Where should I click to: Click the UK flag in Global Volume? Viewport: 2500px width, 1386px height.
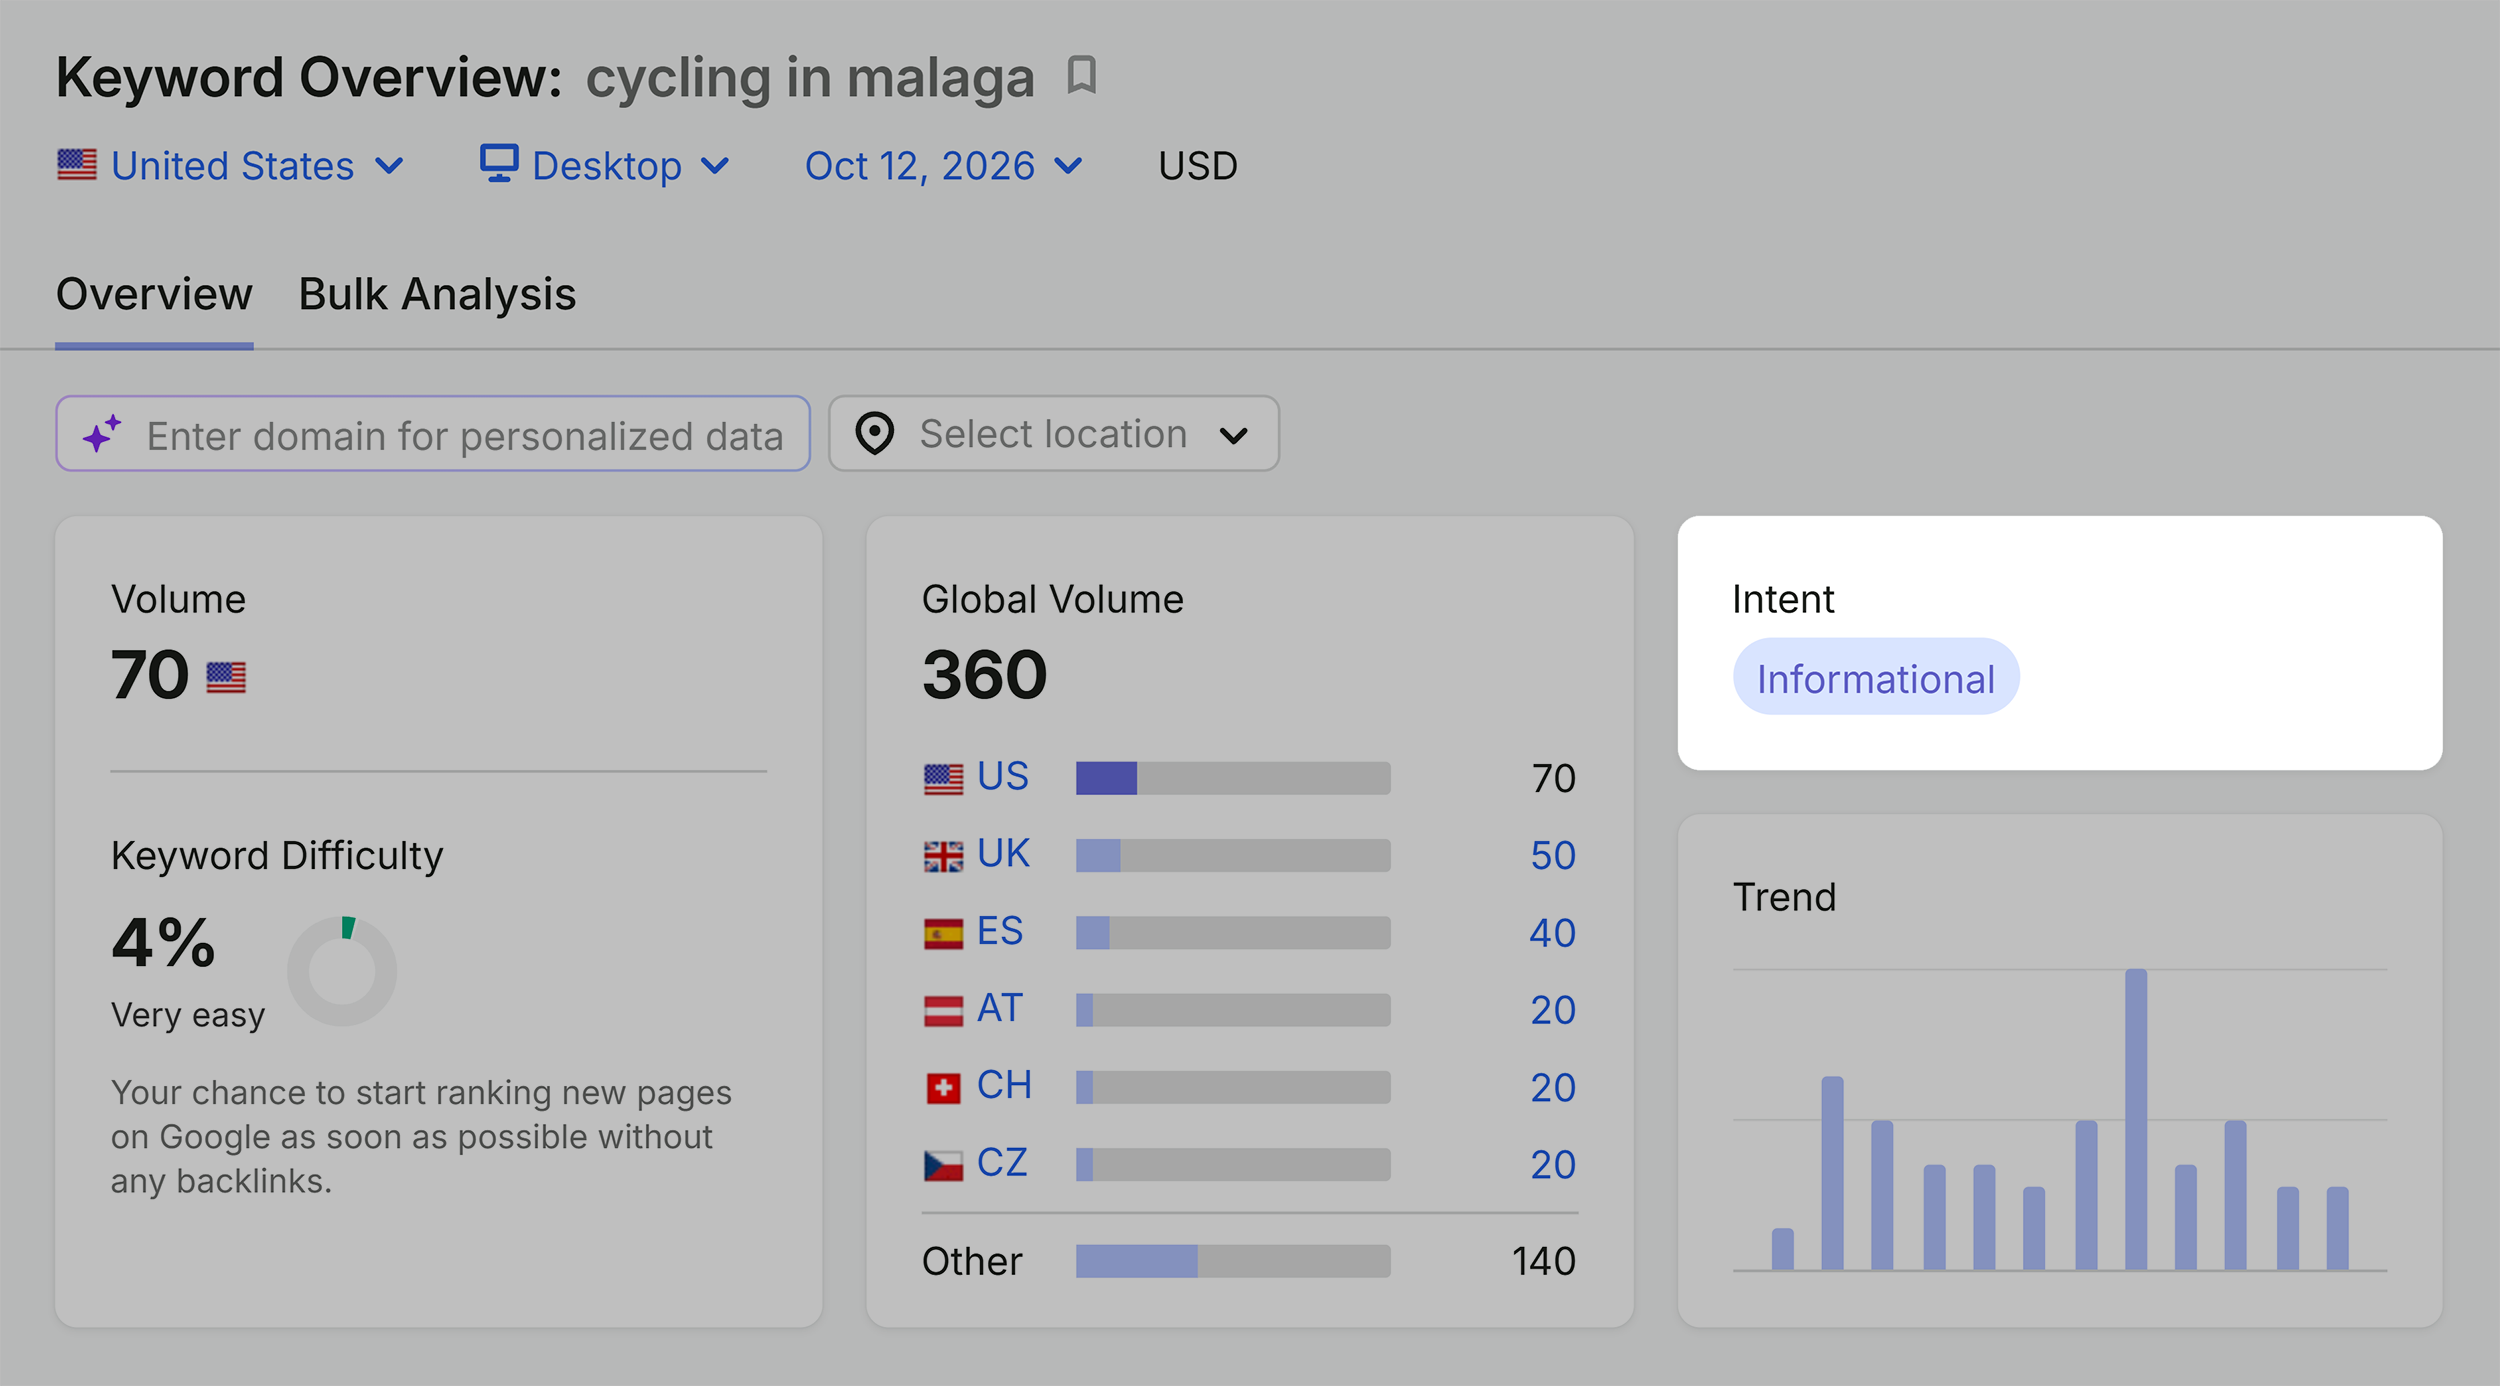tap(943, 856)
